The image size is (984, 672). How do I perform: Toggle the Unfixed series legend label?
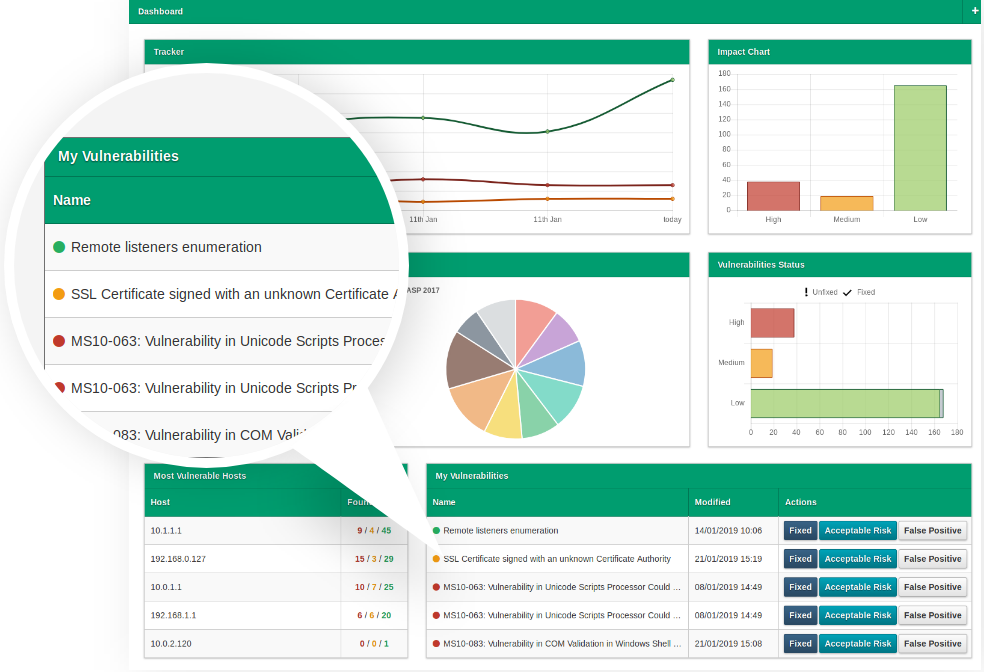(825, 292)
